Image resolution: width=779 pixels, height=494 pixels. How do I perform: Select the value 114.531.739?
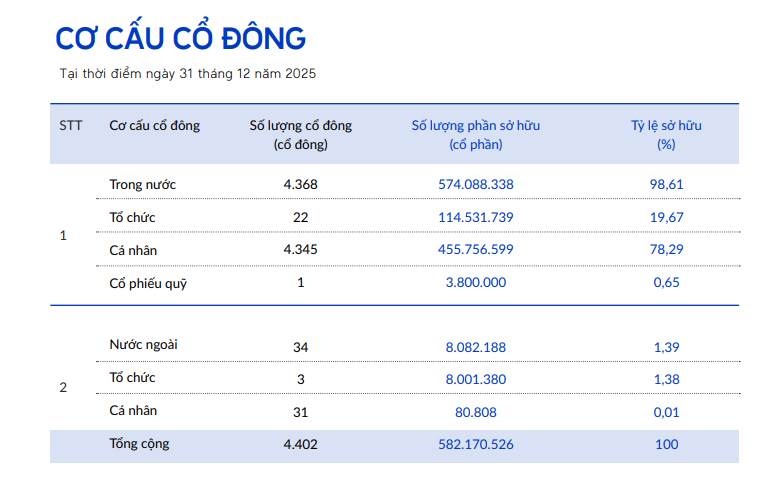point(475,217)
